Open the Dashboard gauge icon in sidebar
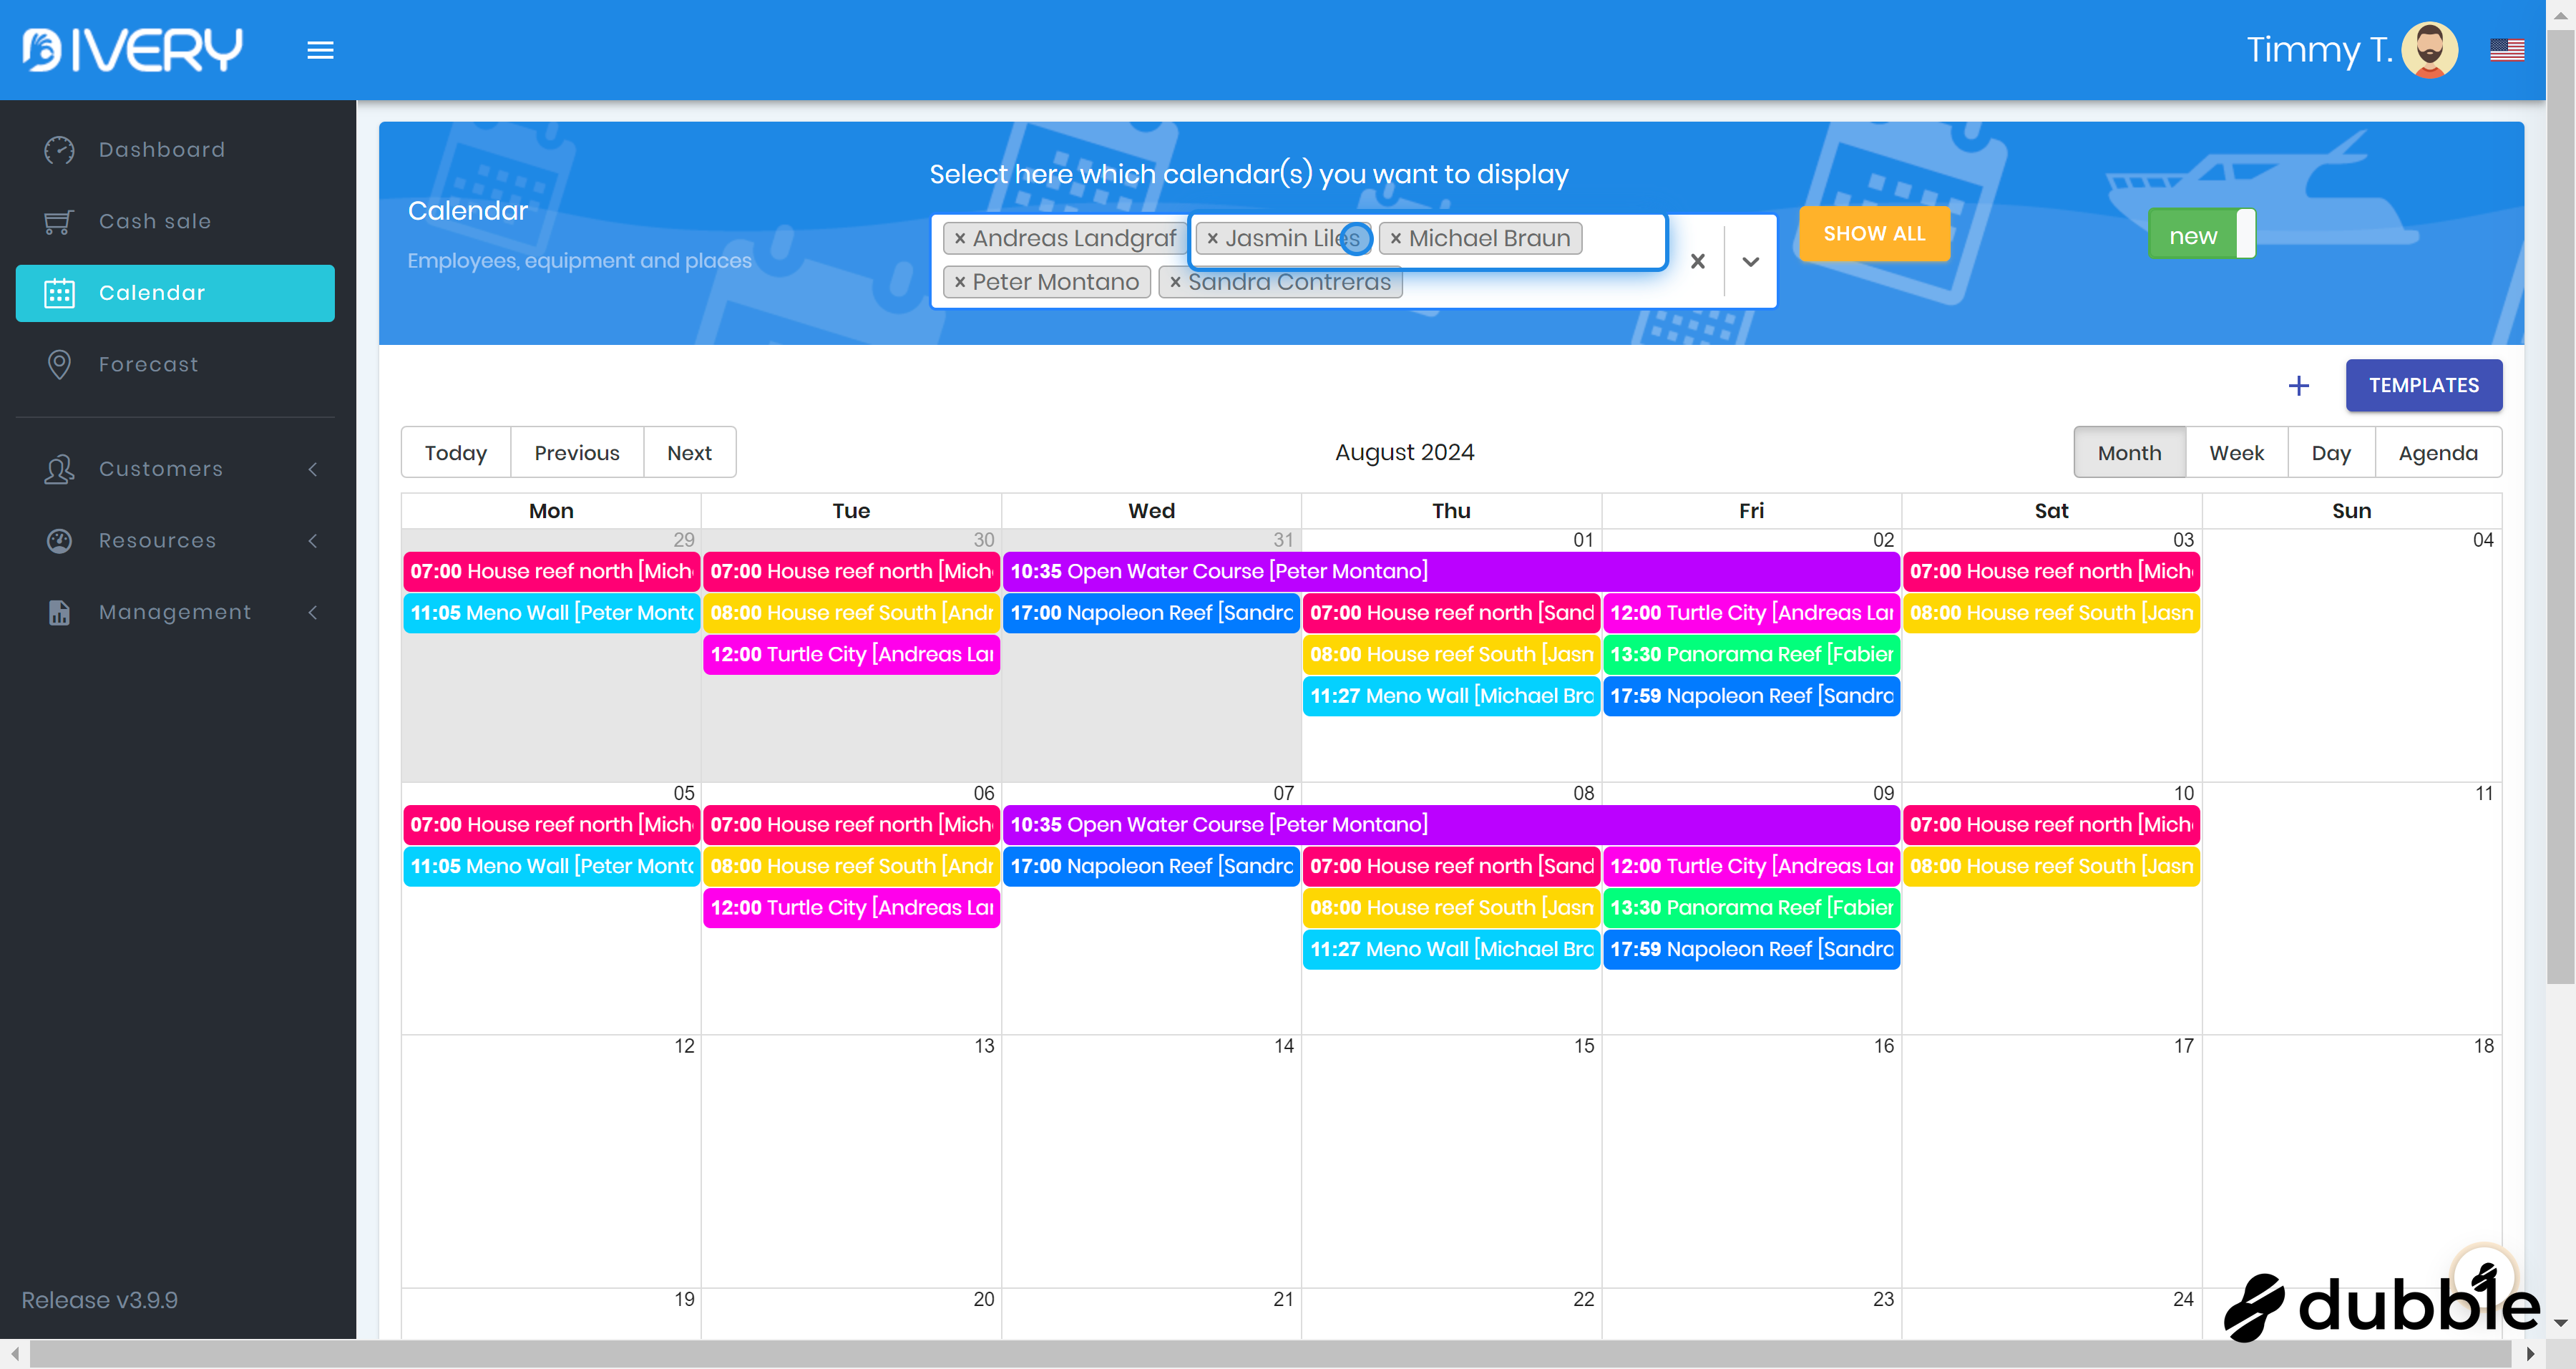This screenshot has width=2576, height=1369. pyautogui.click(x=59, y=150)
